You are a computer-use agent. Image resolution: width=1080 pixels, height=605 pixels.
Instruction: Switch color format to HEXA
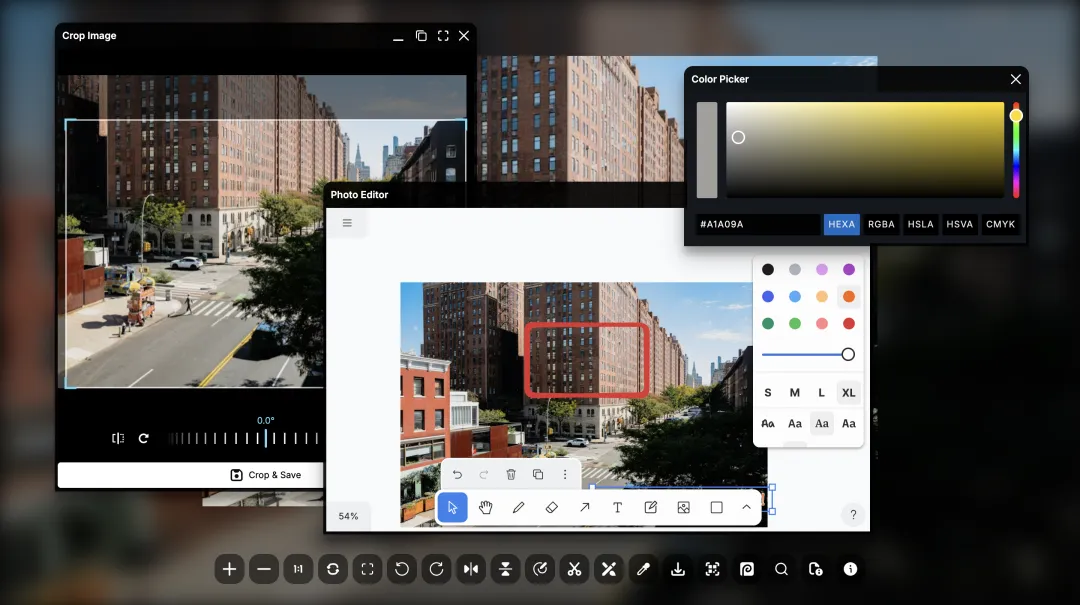point(842,224)
